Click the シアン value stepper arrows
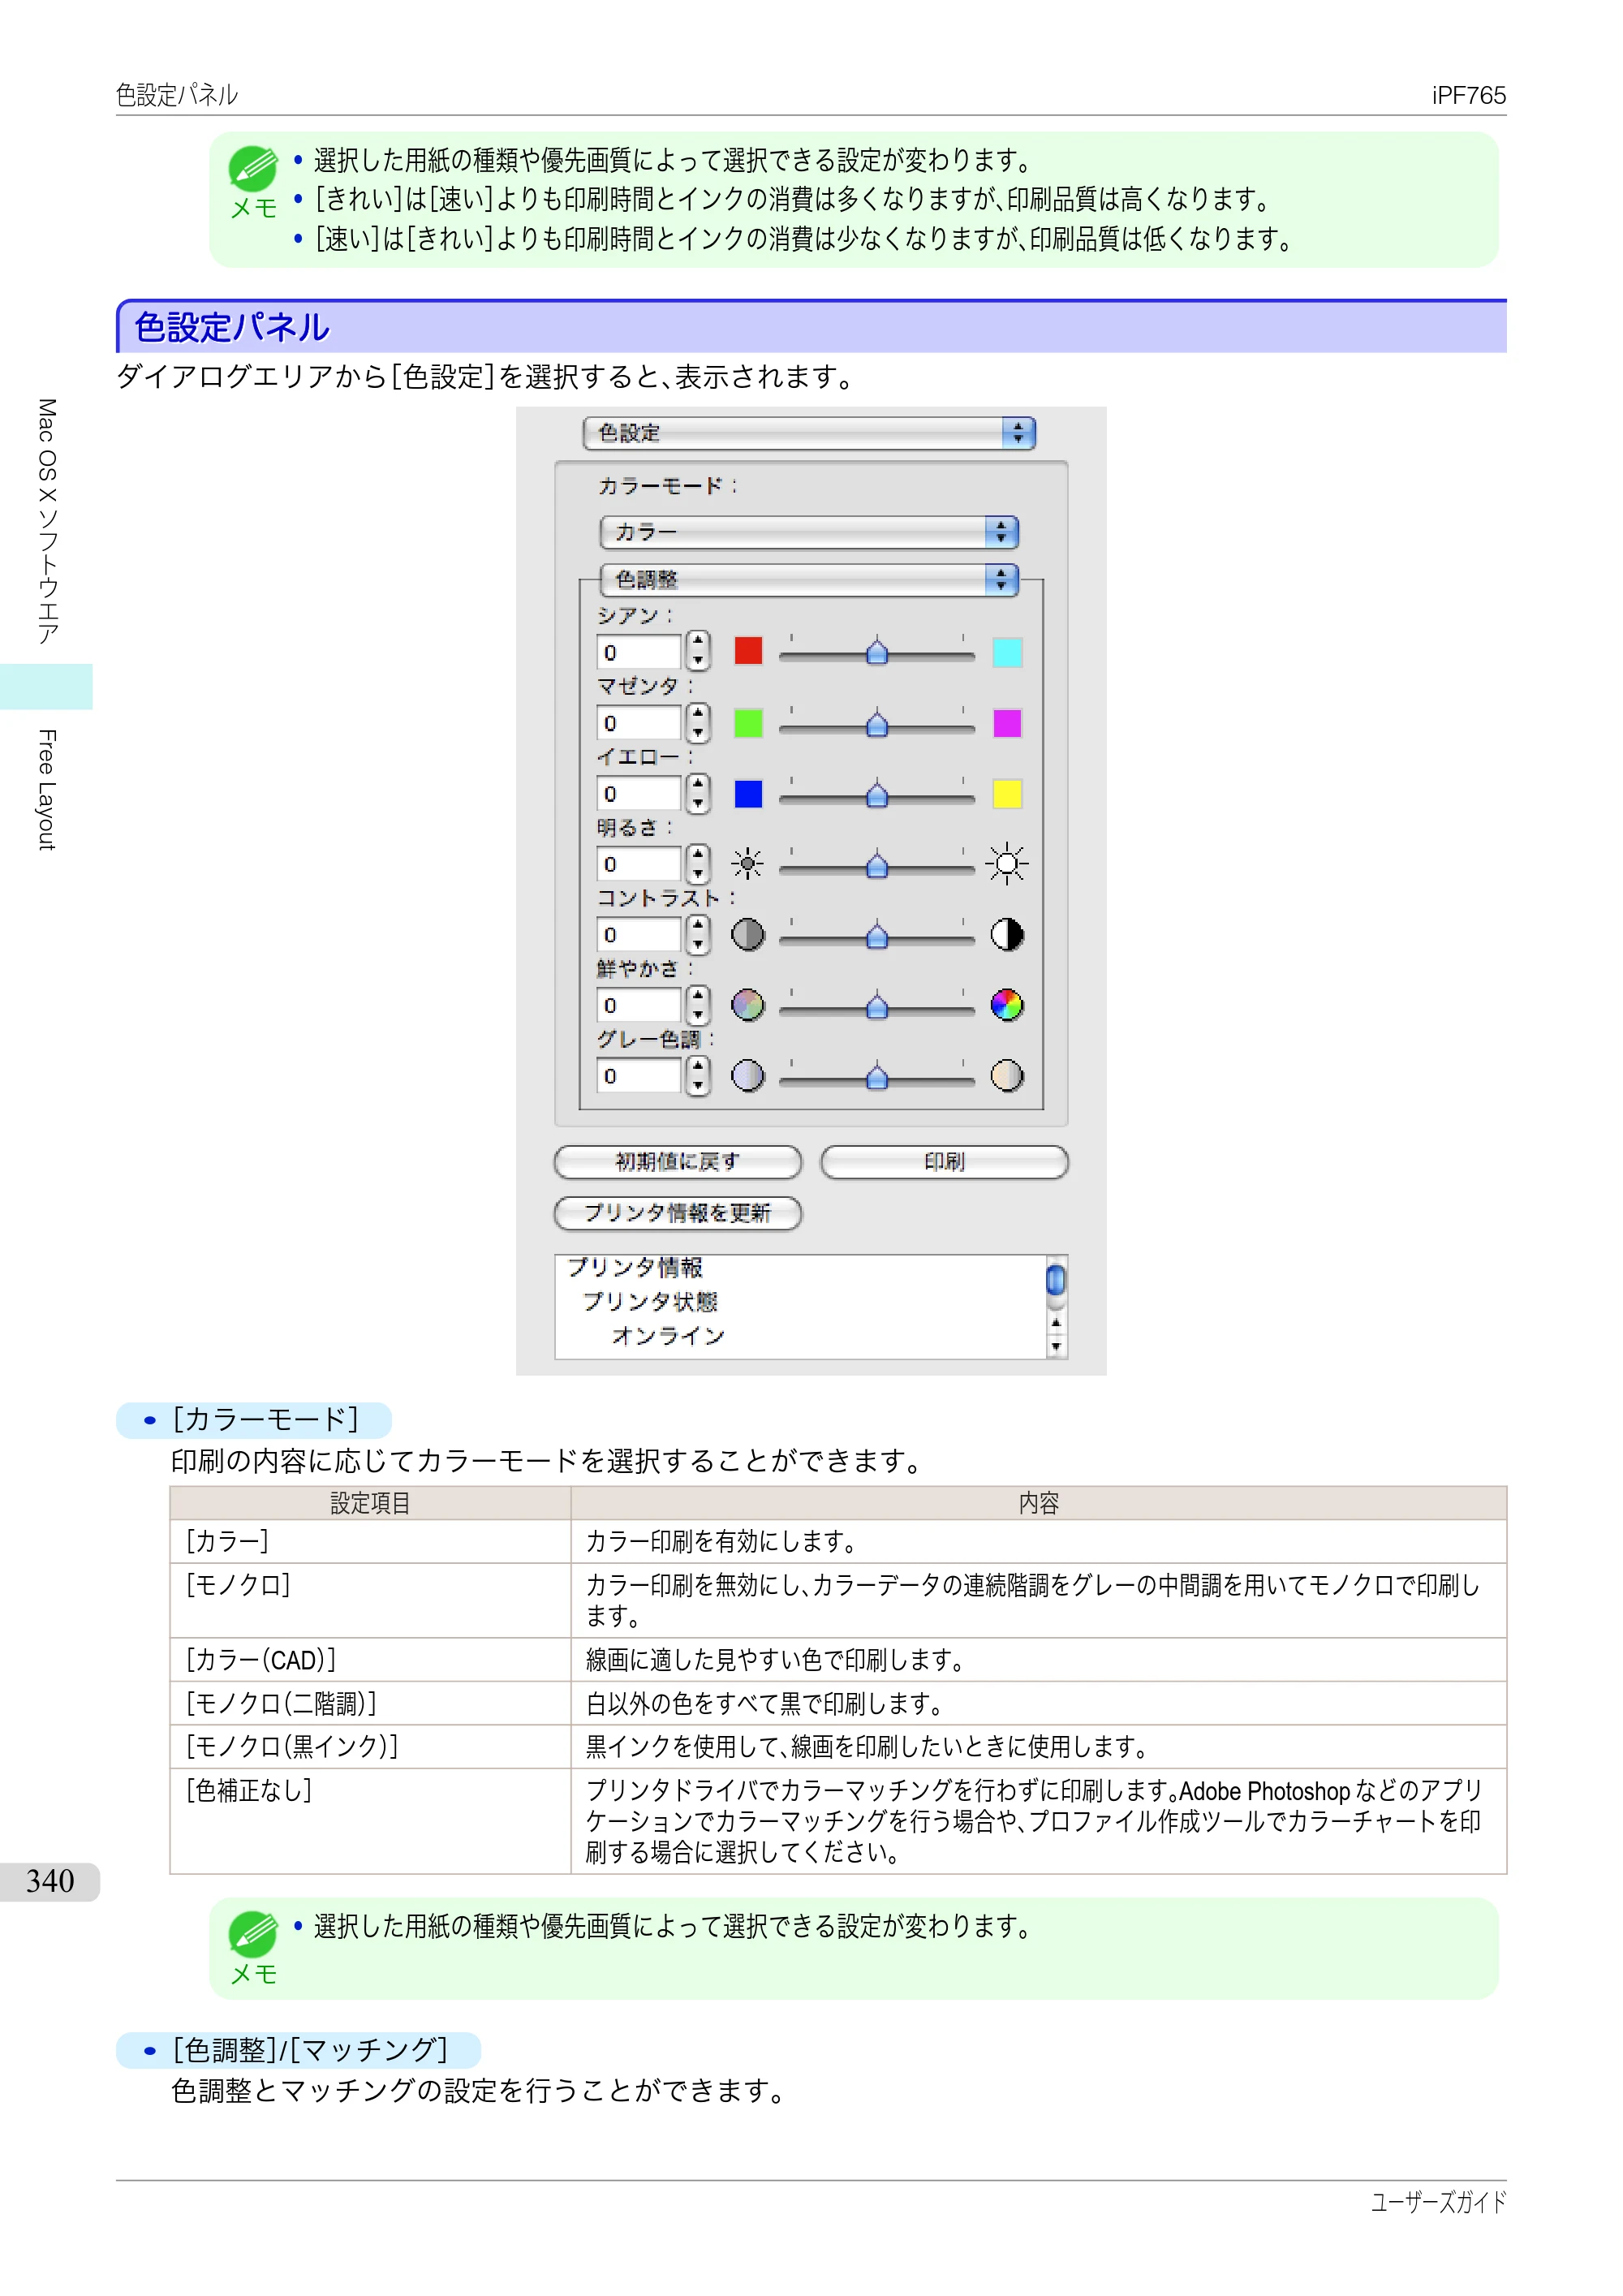 point(698,651)
